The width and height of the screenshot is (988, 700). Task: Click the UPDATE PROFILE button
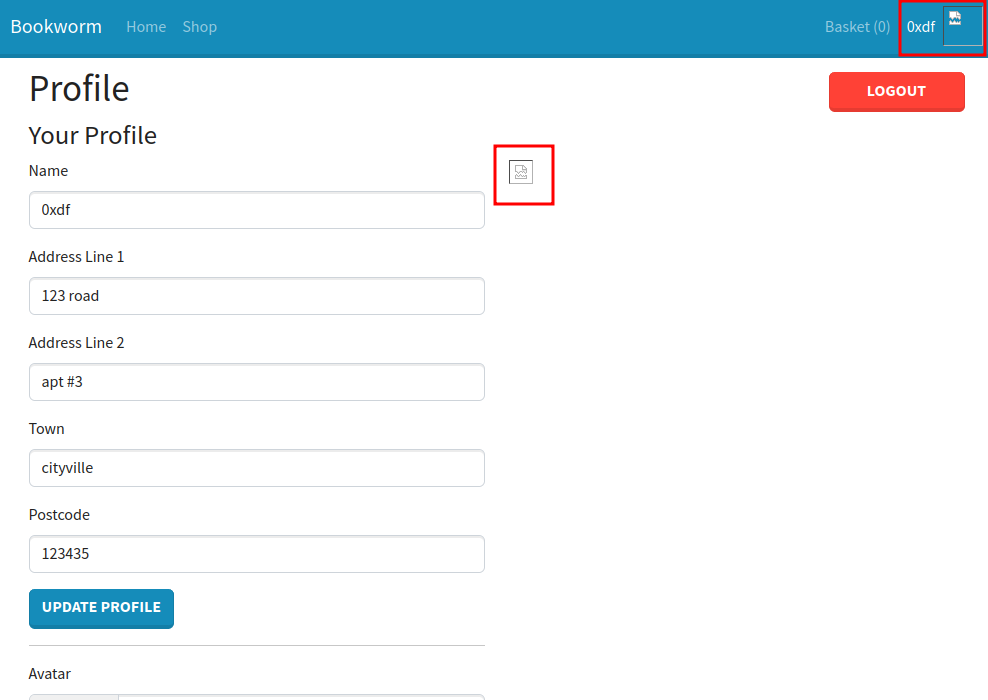click(101, 608)
